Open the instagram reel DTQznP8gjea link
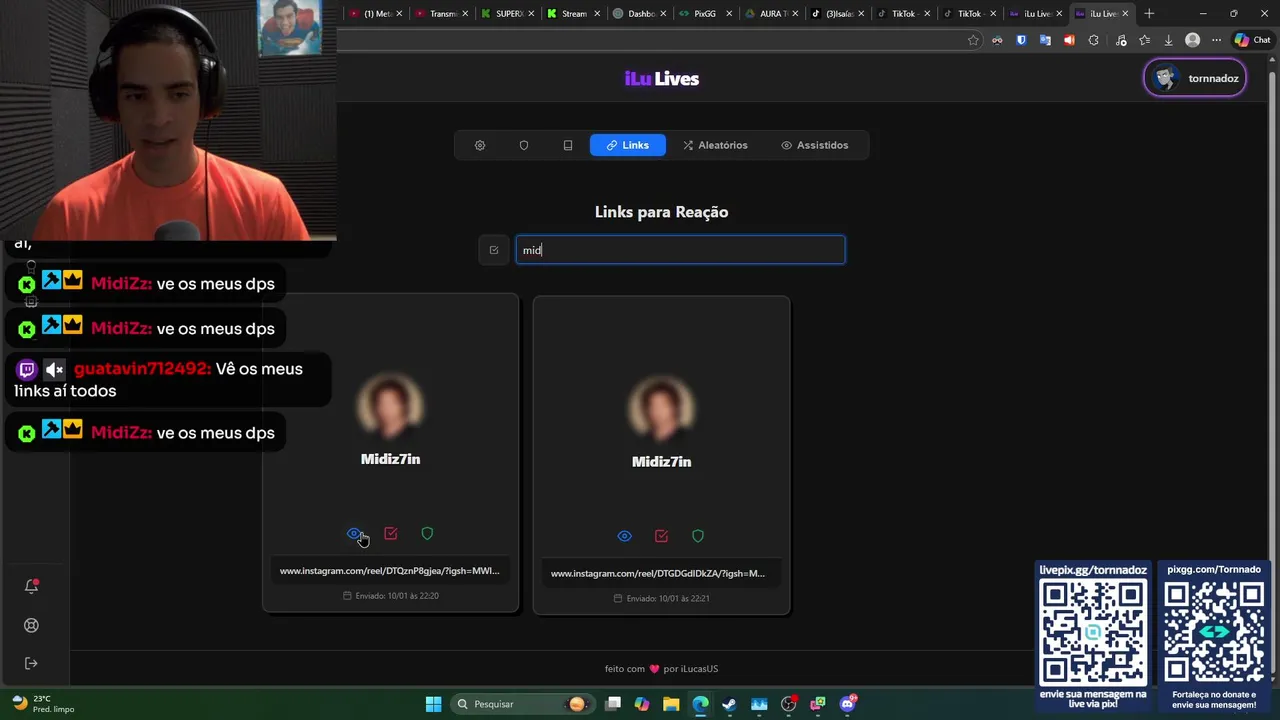The width and height of the screenshot is (1280, 720). (x=390, y=571)
